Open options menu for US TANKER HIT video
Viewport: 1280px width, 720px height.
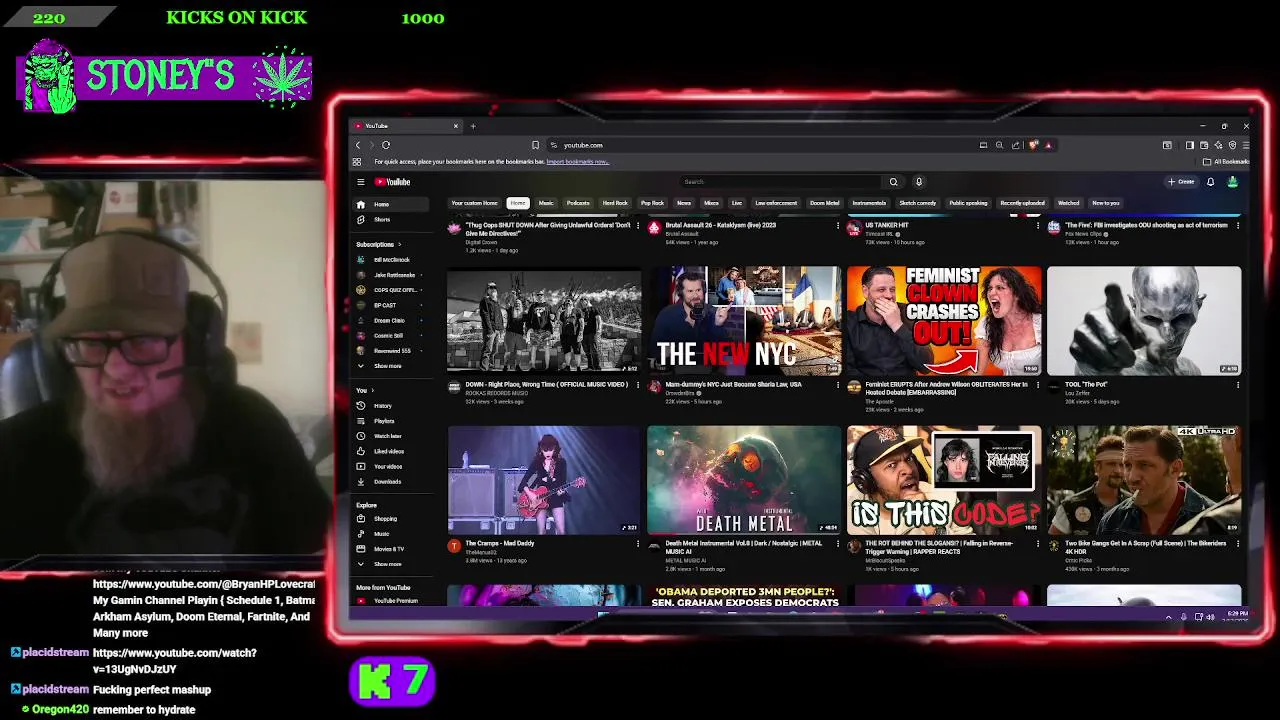click(x=1038, y=225)
